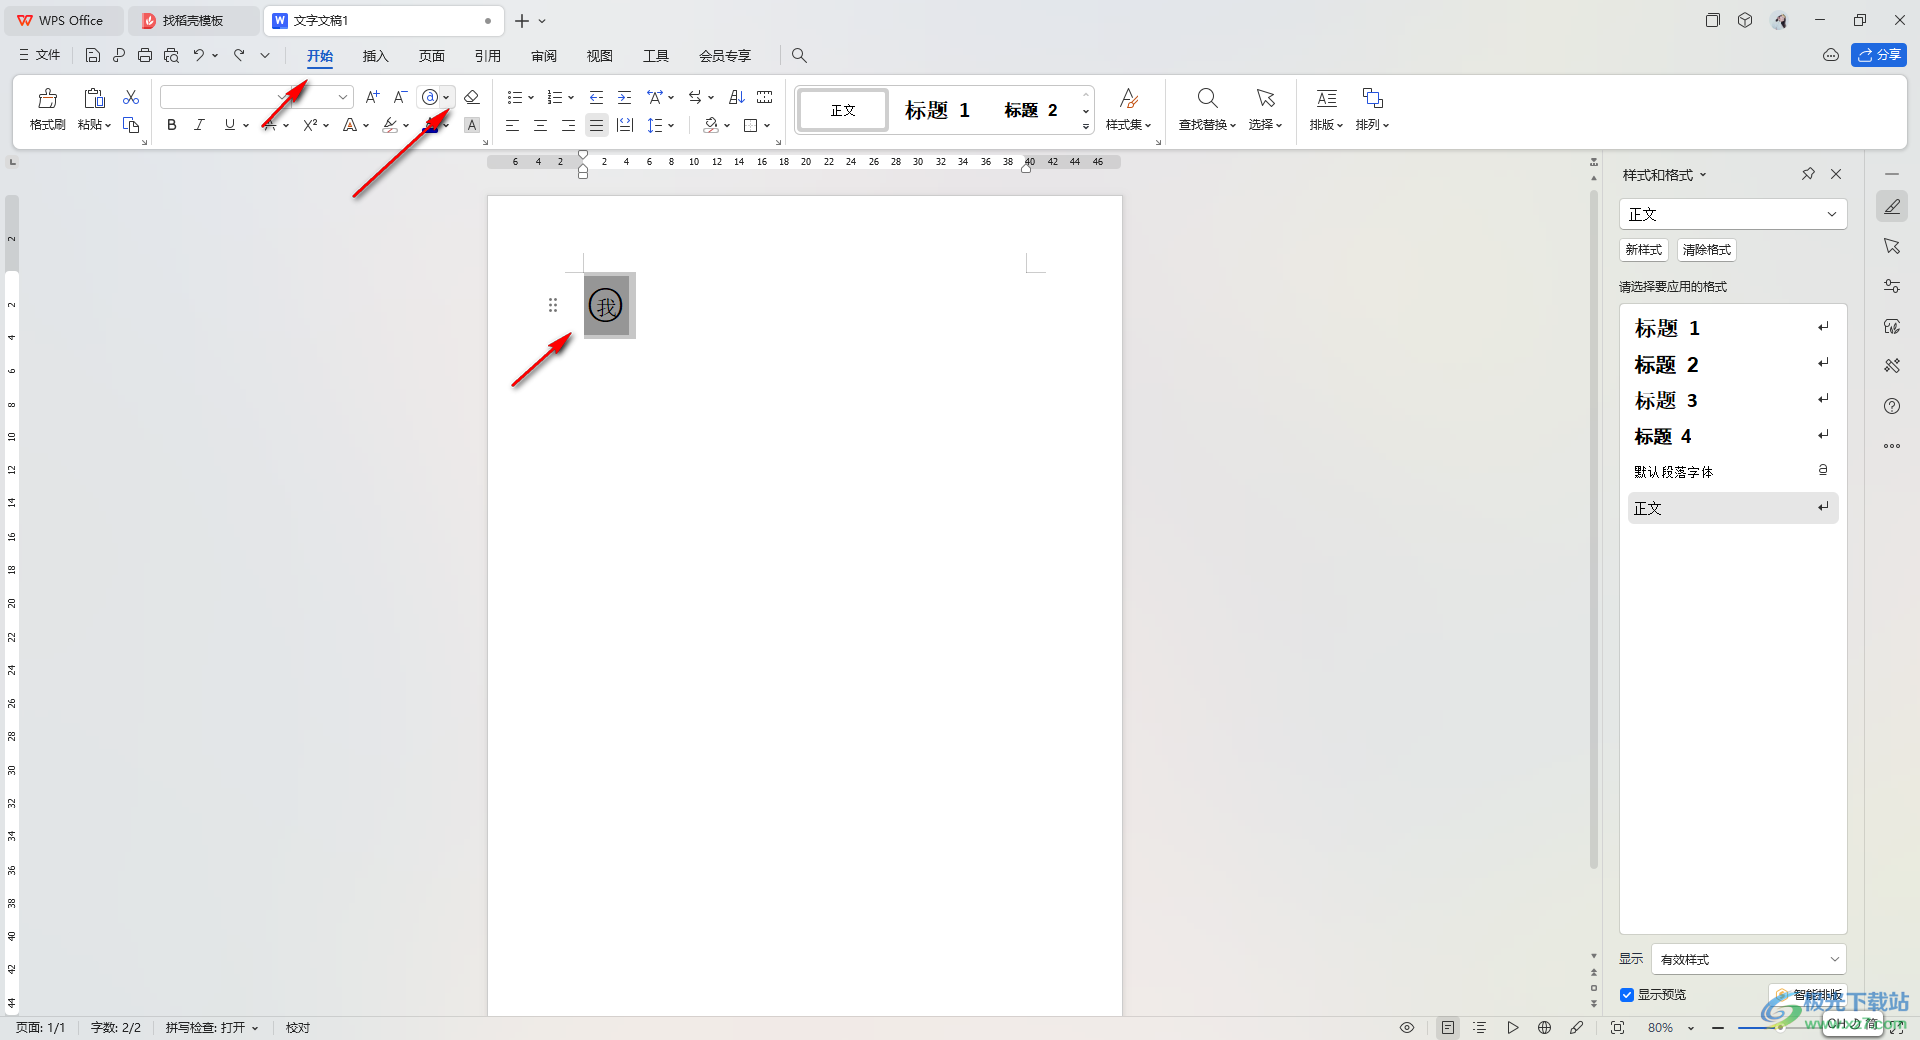Switch to the 找稻壳模板 tab
Viewport: 1920px width, 1040px height.
pyautogui.click(x=192, y=20)
